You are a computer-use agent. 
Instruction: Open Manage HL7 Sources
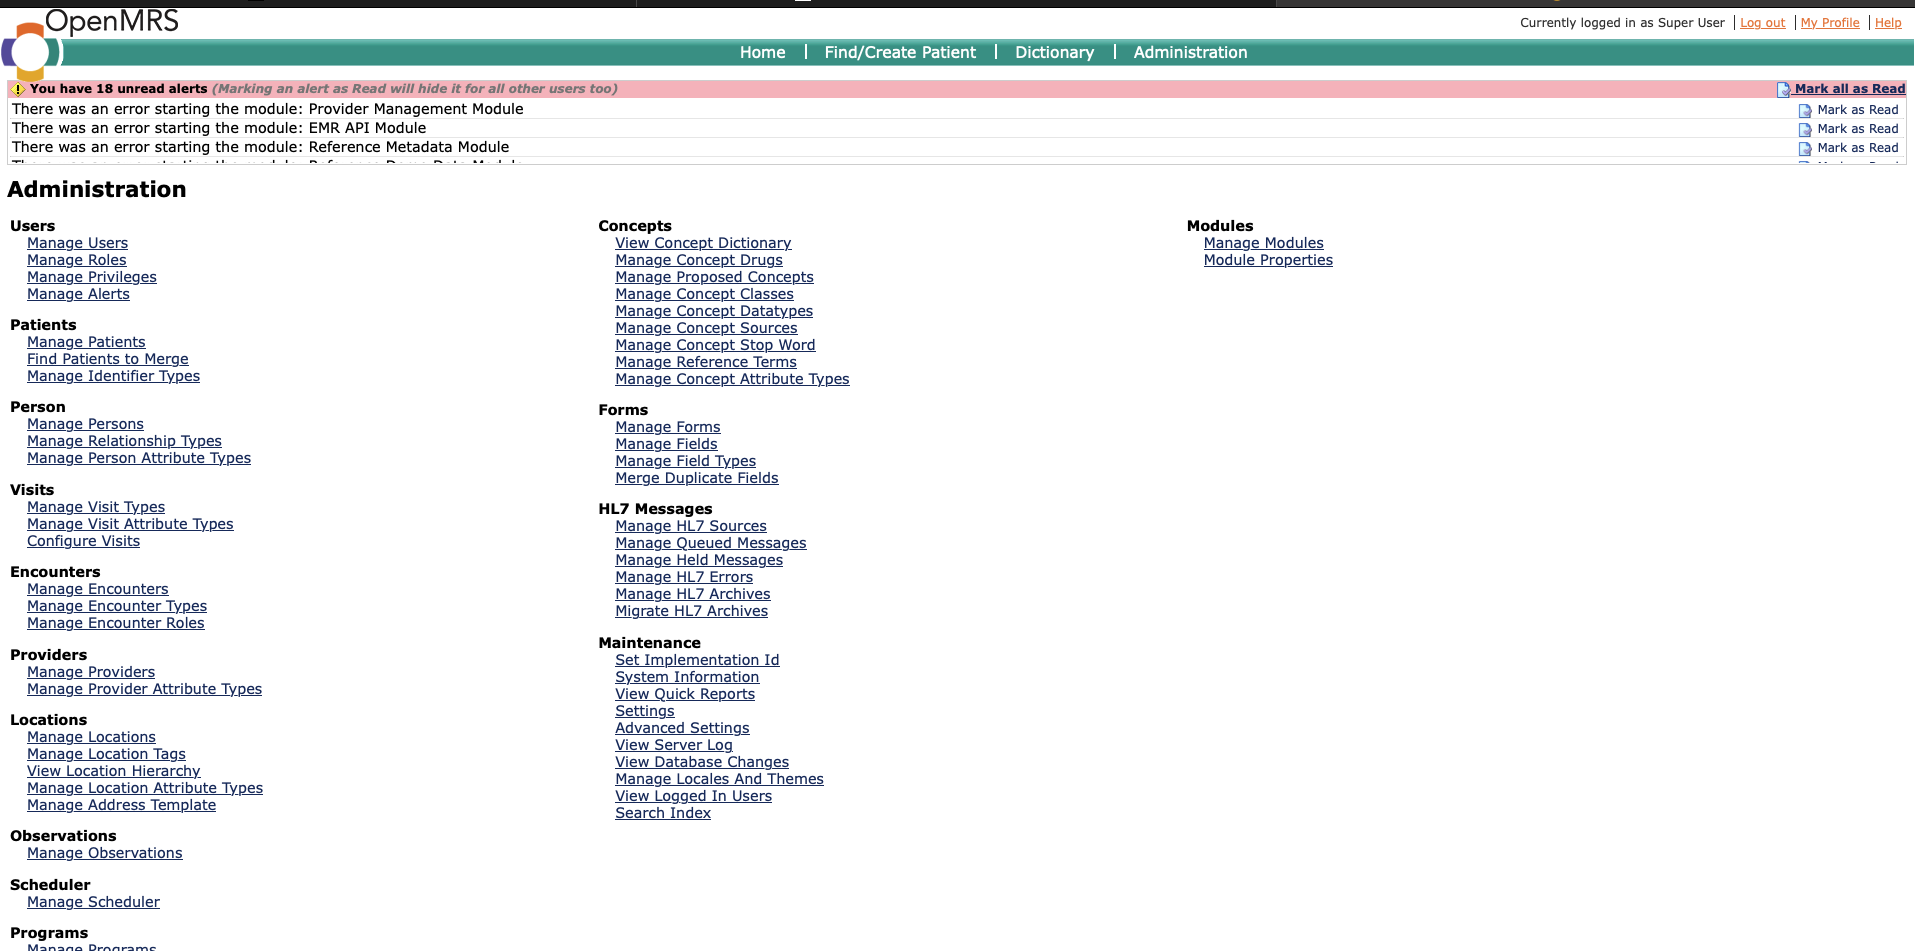coord(691,526)
